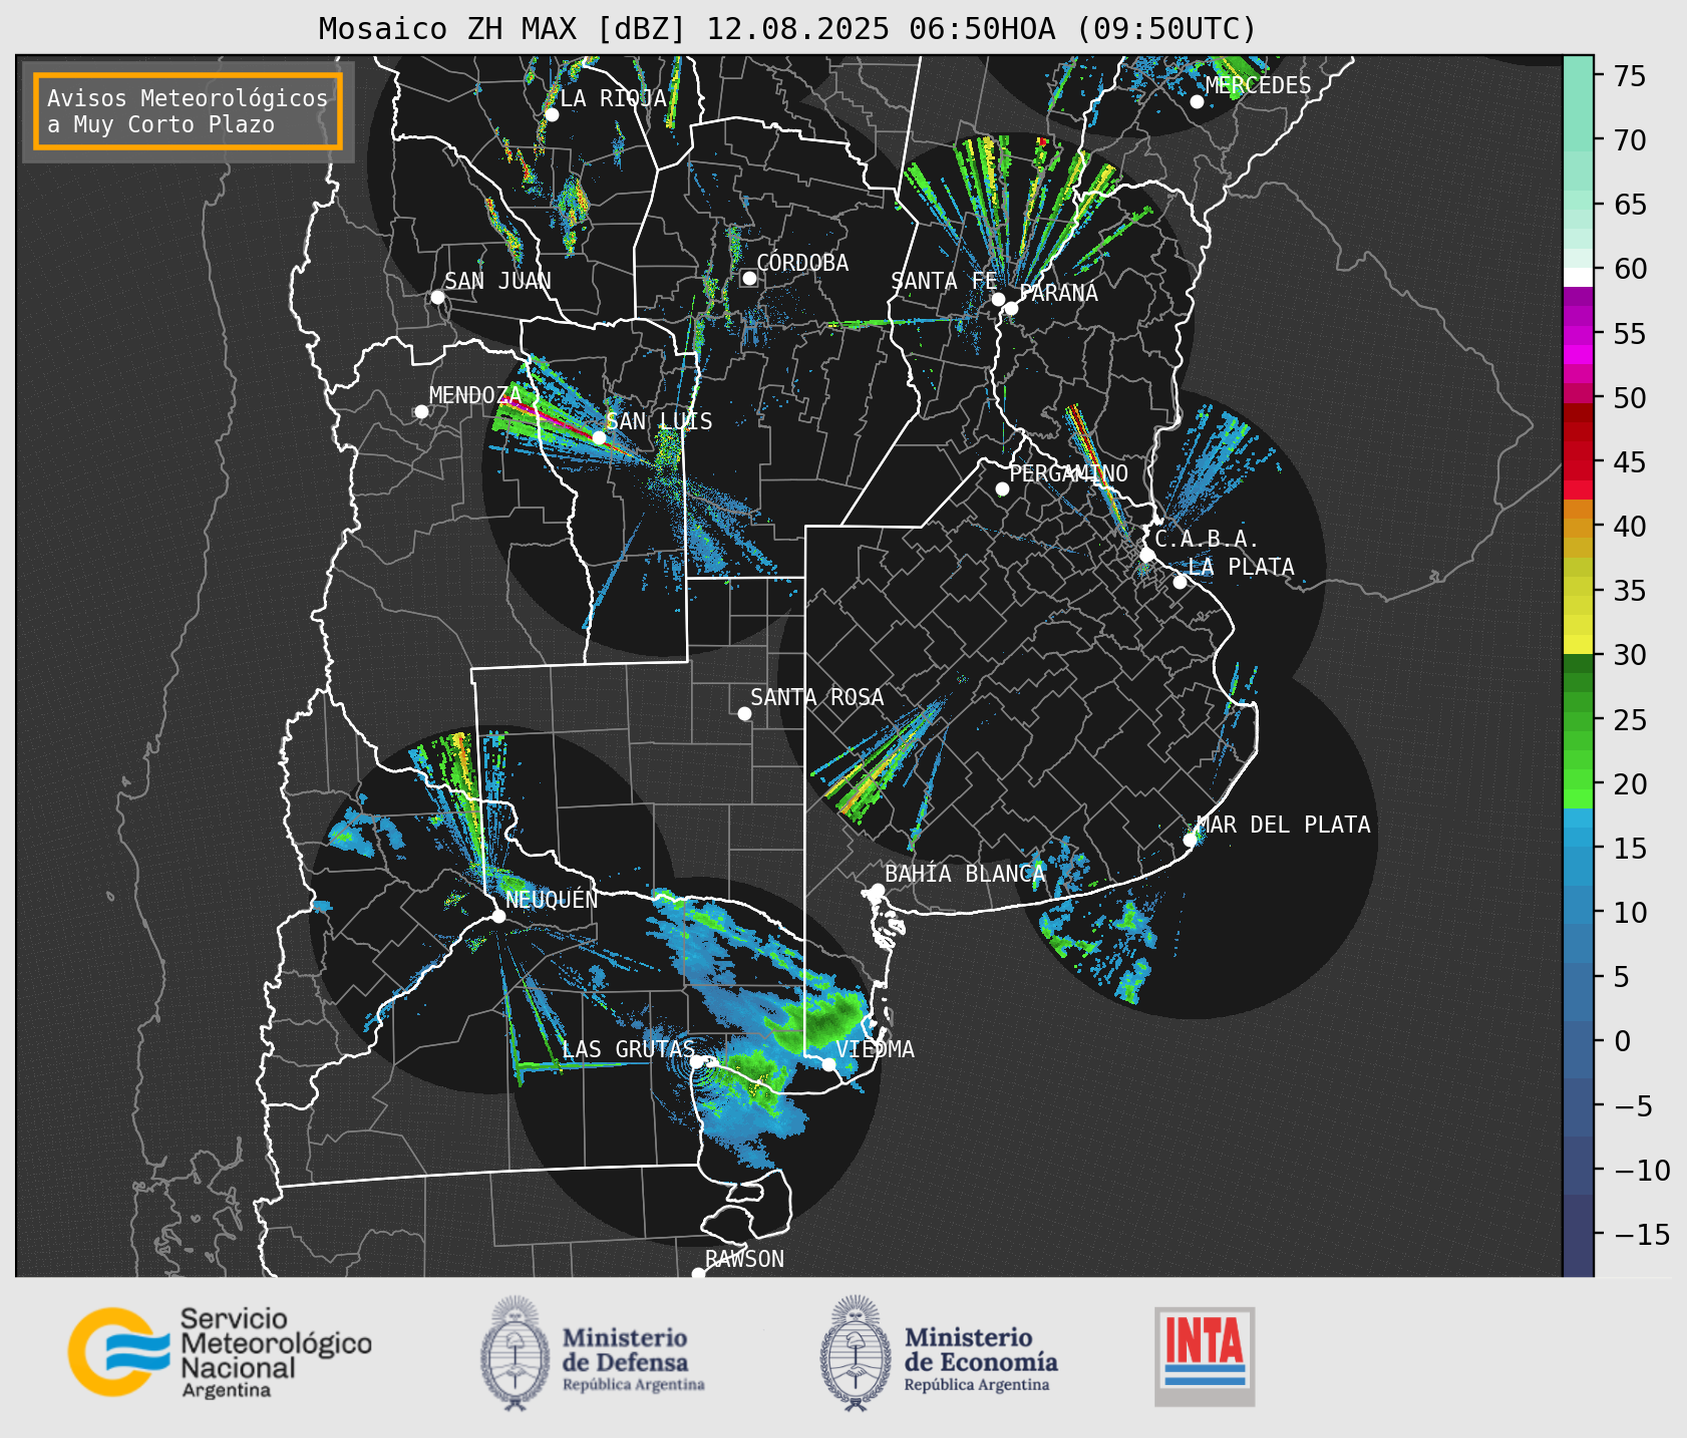Click the BAHÍA BLANCA city label
Image resolution: width=1687 pixels, height=1438 pixels.
pos(965,873)
